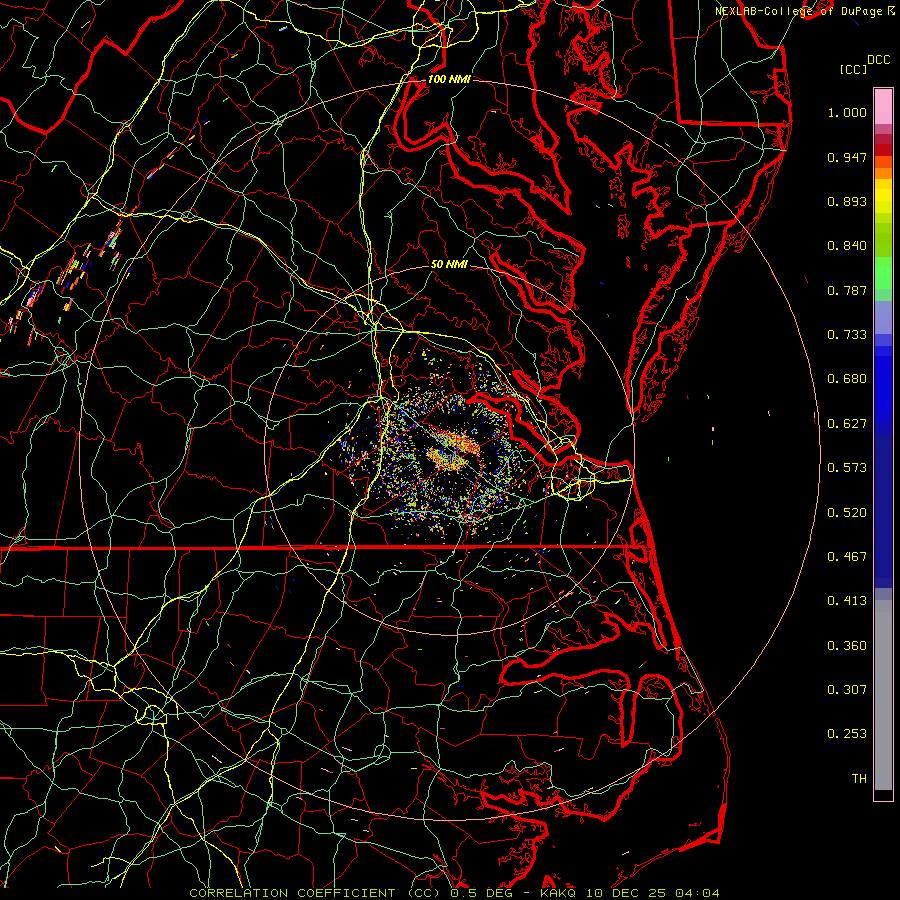Click the 0.413 scale value
Viewport: 900px width, 900px height.
click(847, 601)
